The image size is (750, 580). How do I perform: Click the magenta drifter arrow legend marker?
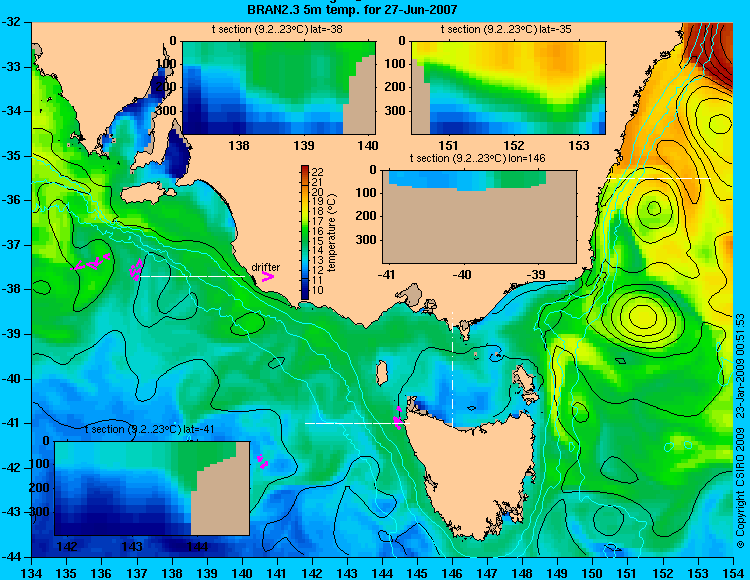pos(267,277)
